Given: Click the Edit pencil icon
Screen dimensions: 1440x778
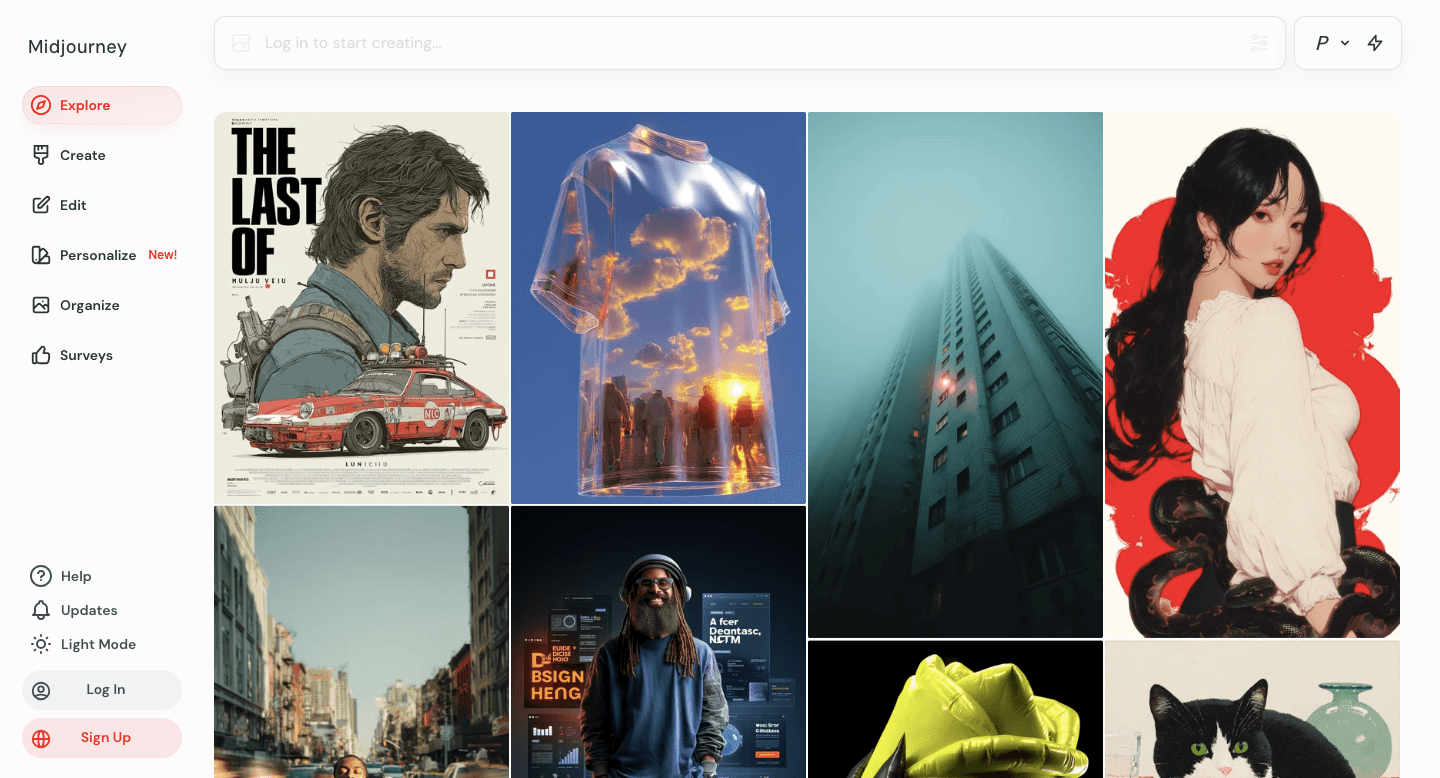Looking at the screenshot, I should tap(41, 205).
